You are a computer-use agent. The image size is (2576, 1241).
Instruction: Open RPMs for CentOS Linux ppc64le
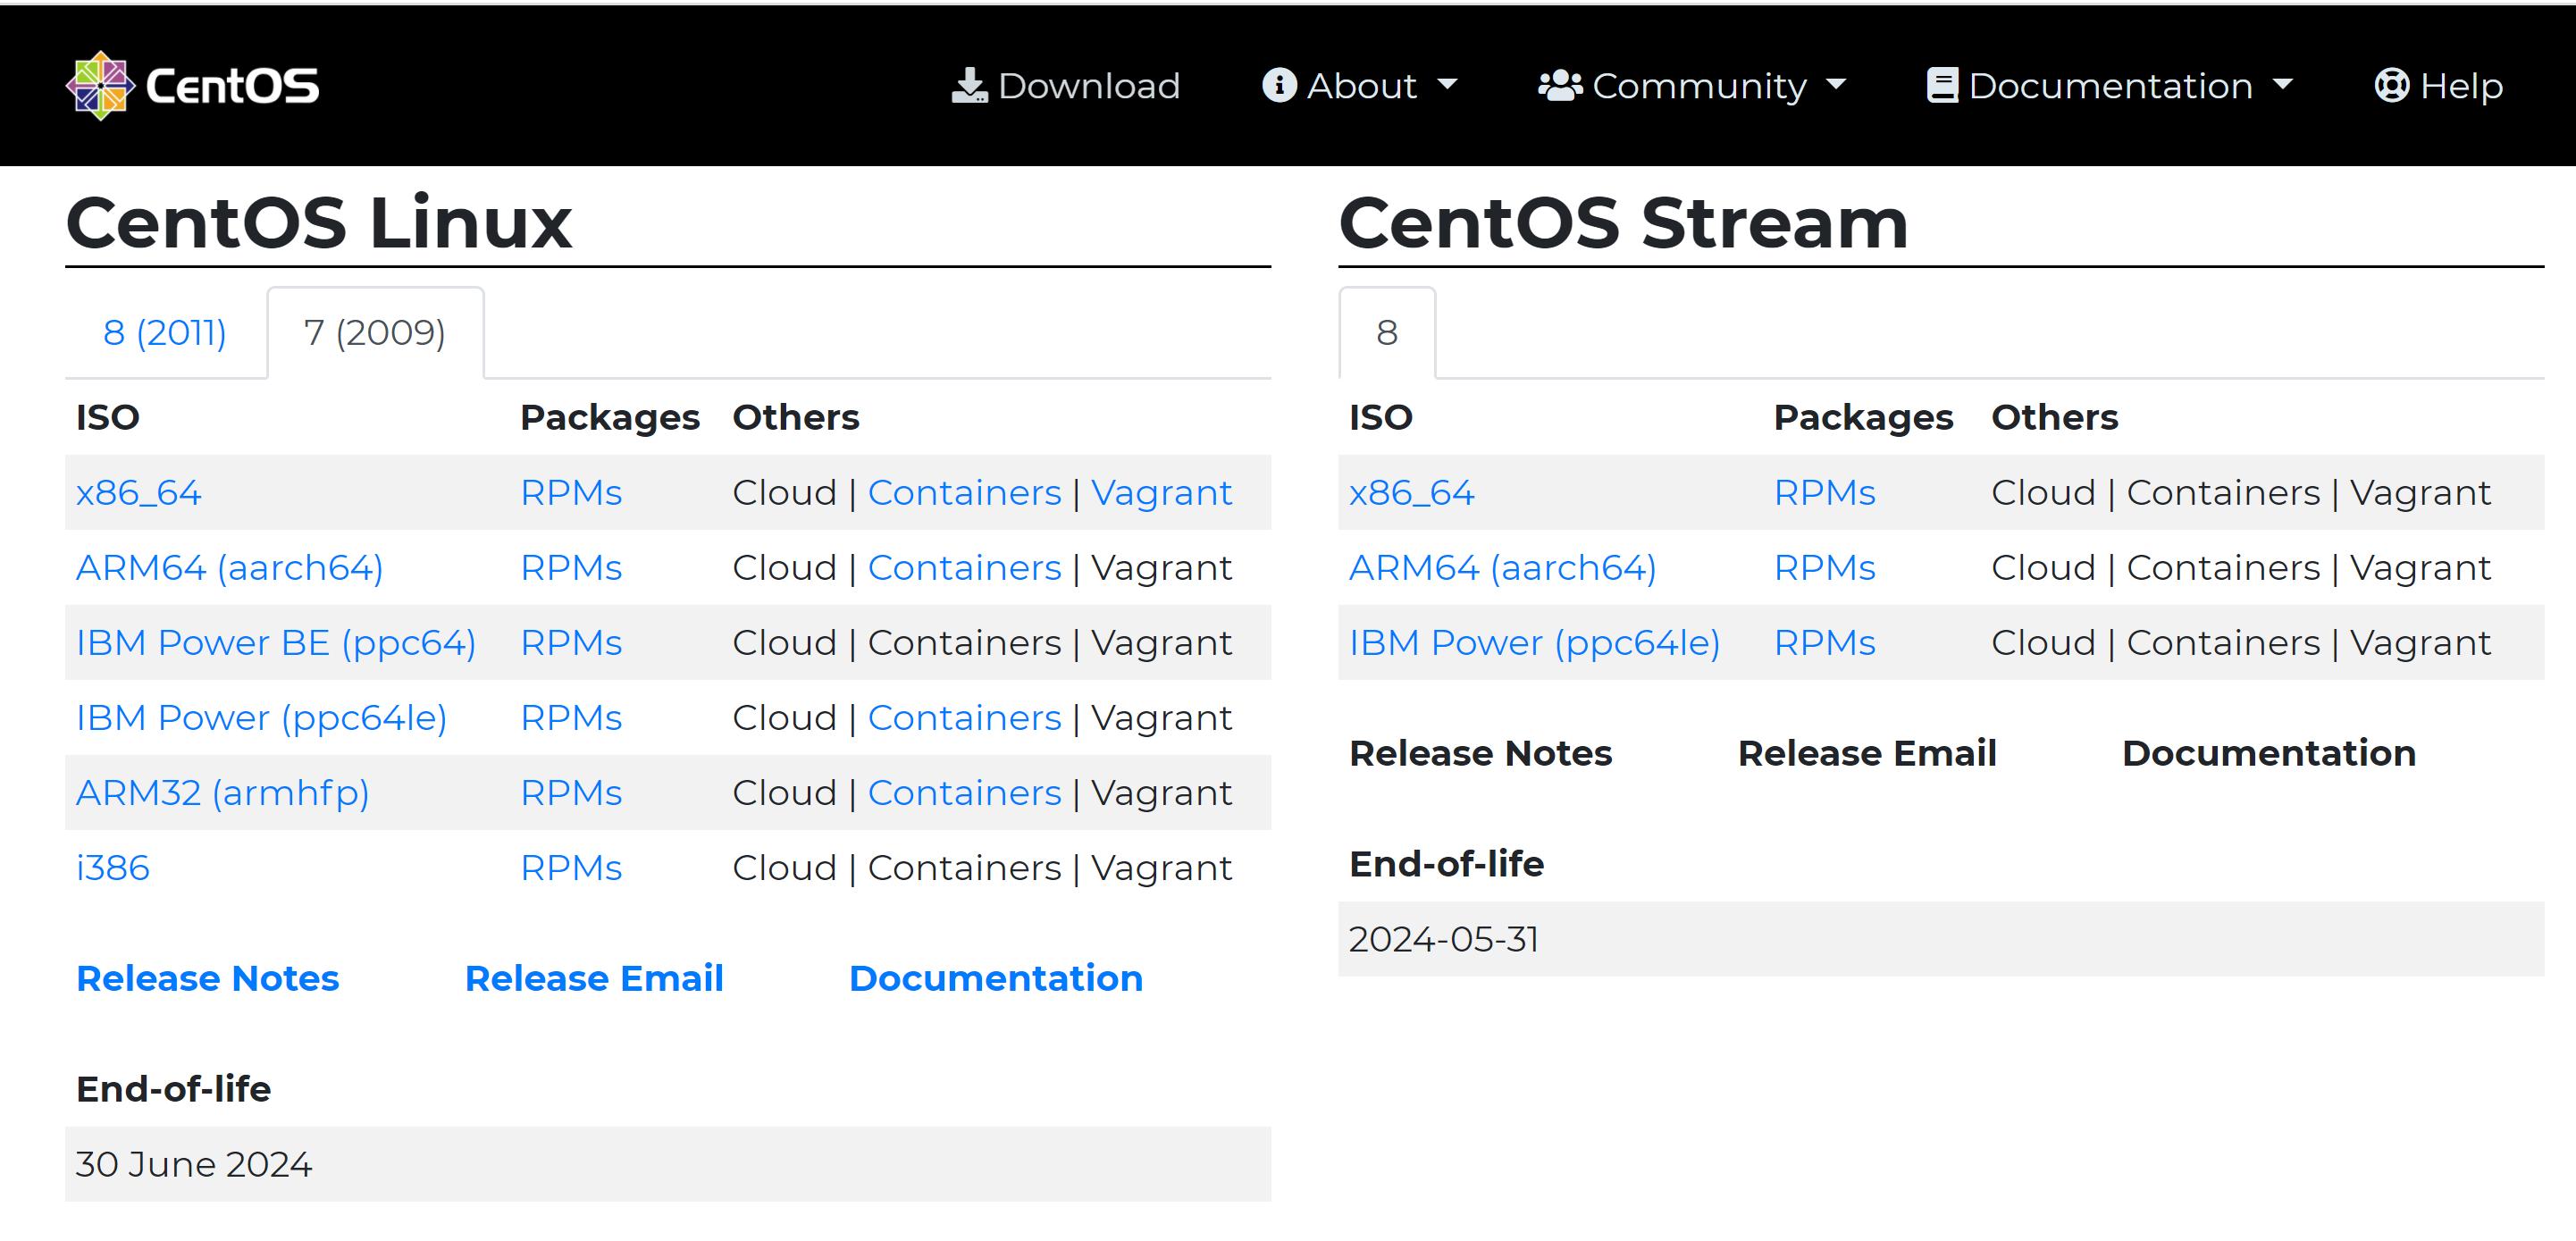point(571,717)
